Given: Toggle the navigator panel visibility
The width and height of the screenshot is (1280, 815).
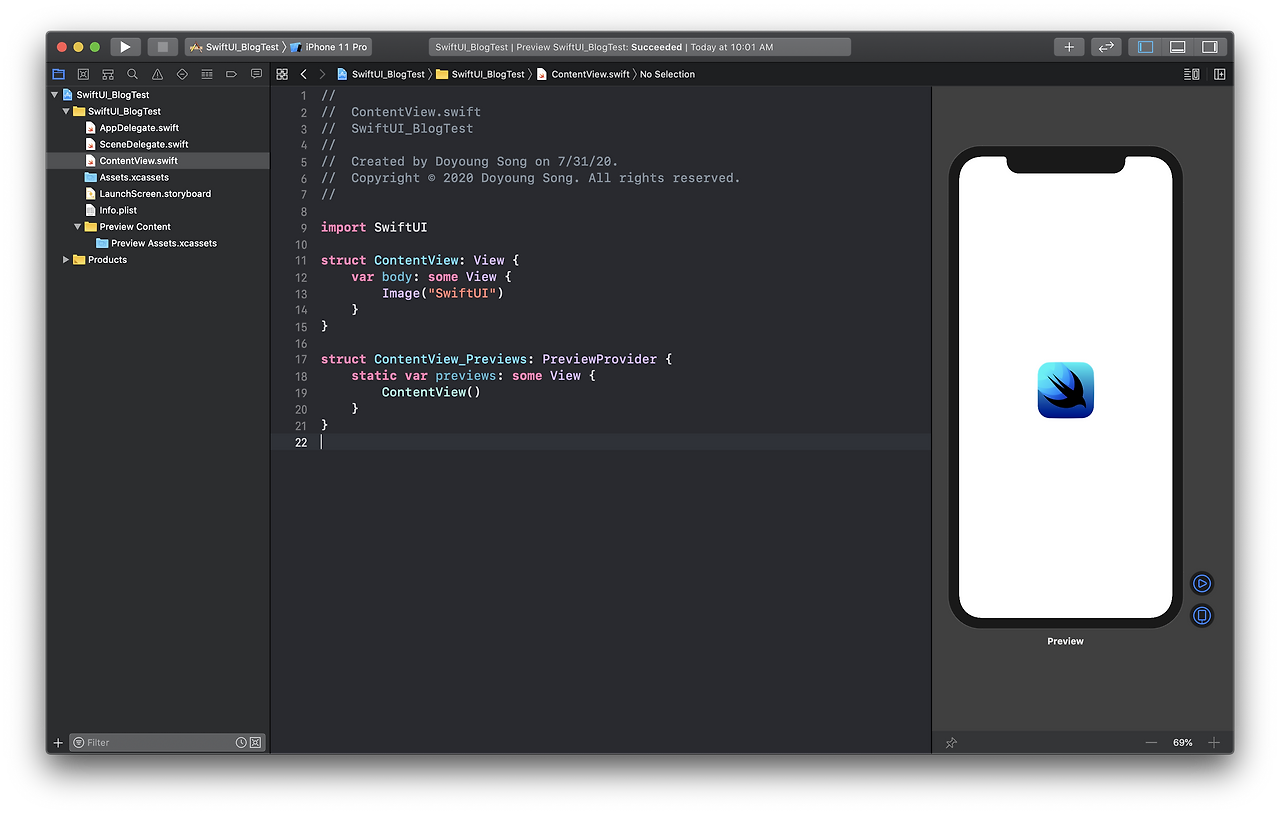Looking at the screenshot, I should (x=1146, y=47).
